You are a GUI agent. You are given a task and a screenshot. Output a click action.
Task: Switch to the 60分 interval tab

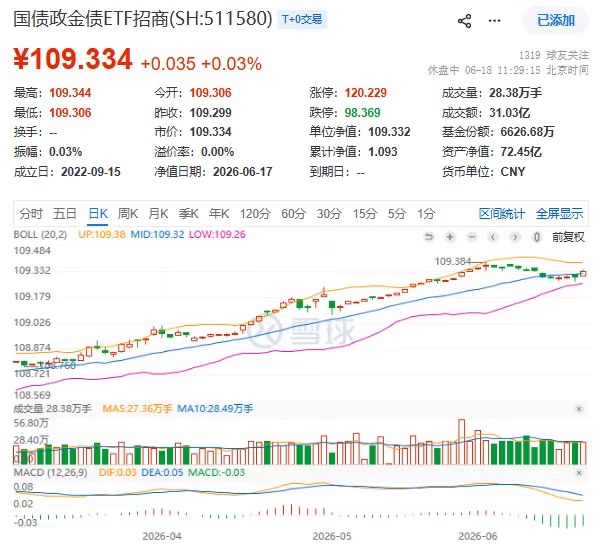click(294, 214)
